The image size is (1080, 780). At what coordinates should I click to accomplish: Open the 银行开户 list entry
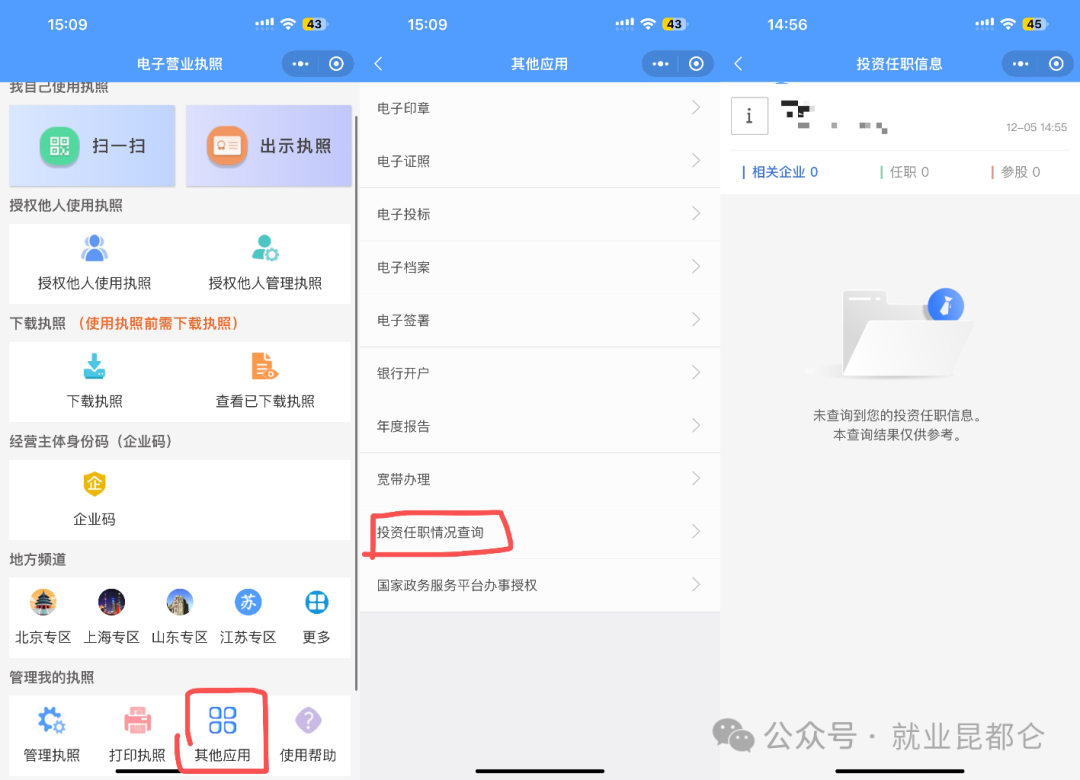[540, 373]
